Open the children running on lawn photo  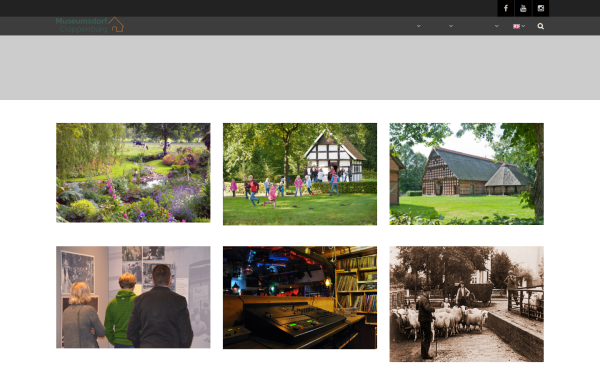click(x=300, y=174)
